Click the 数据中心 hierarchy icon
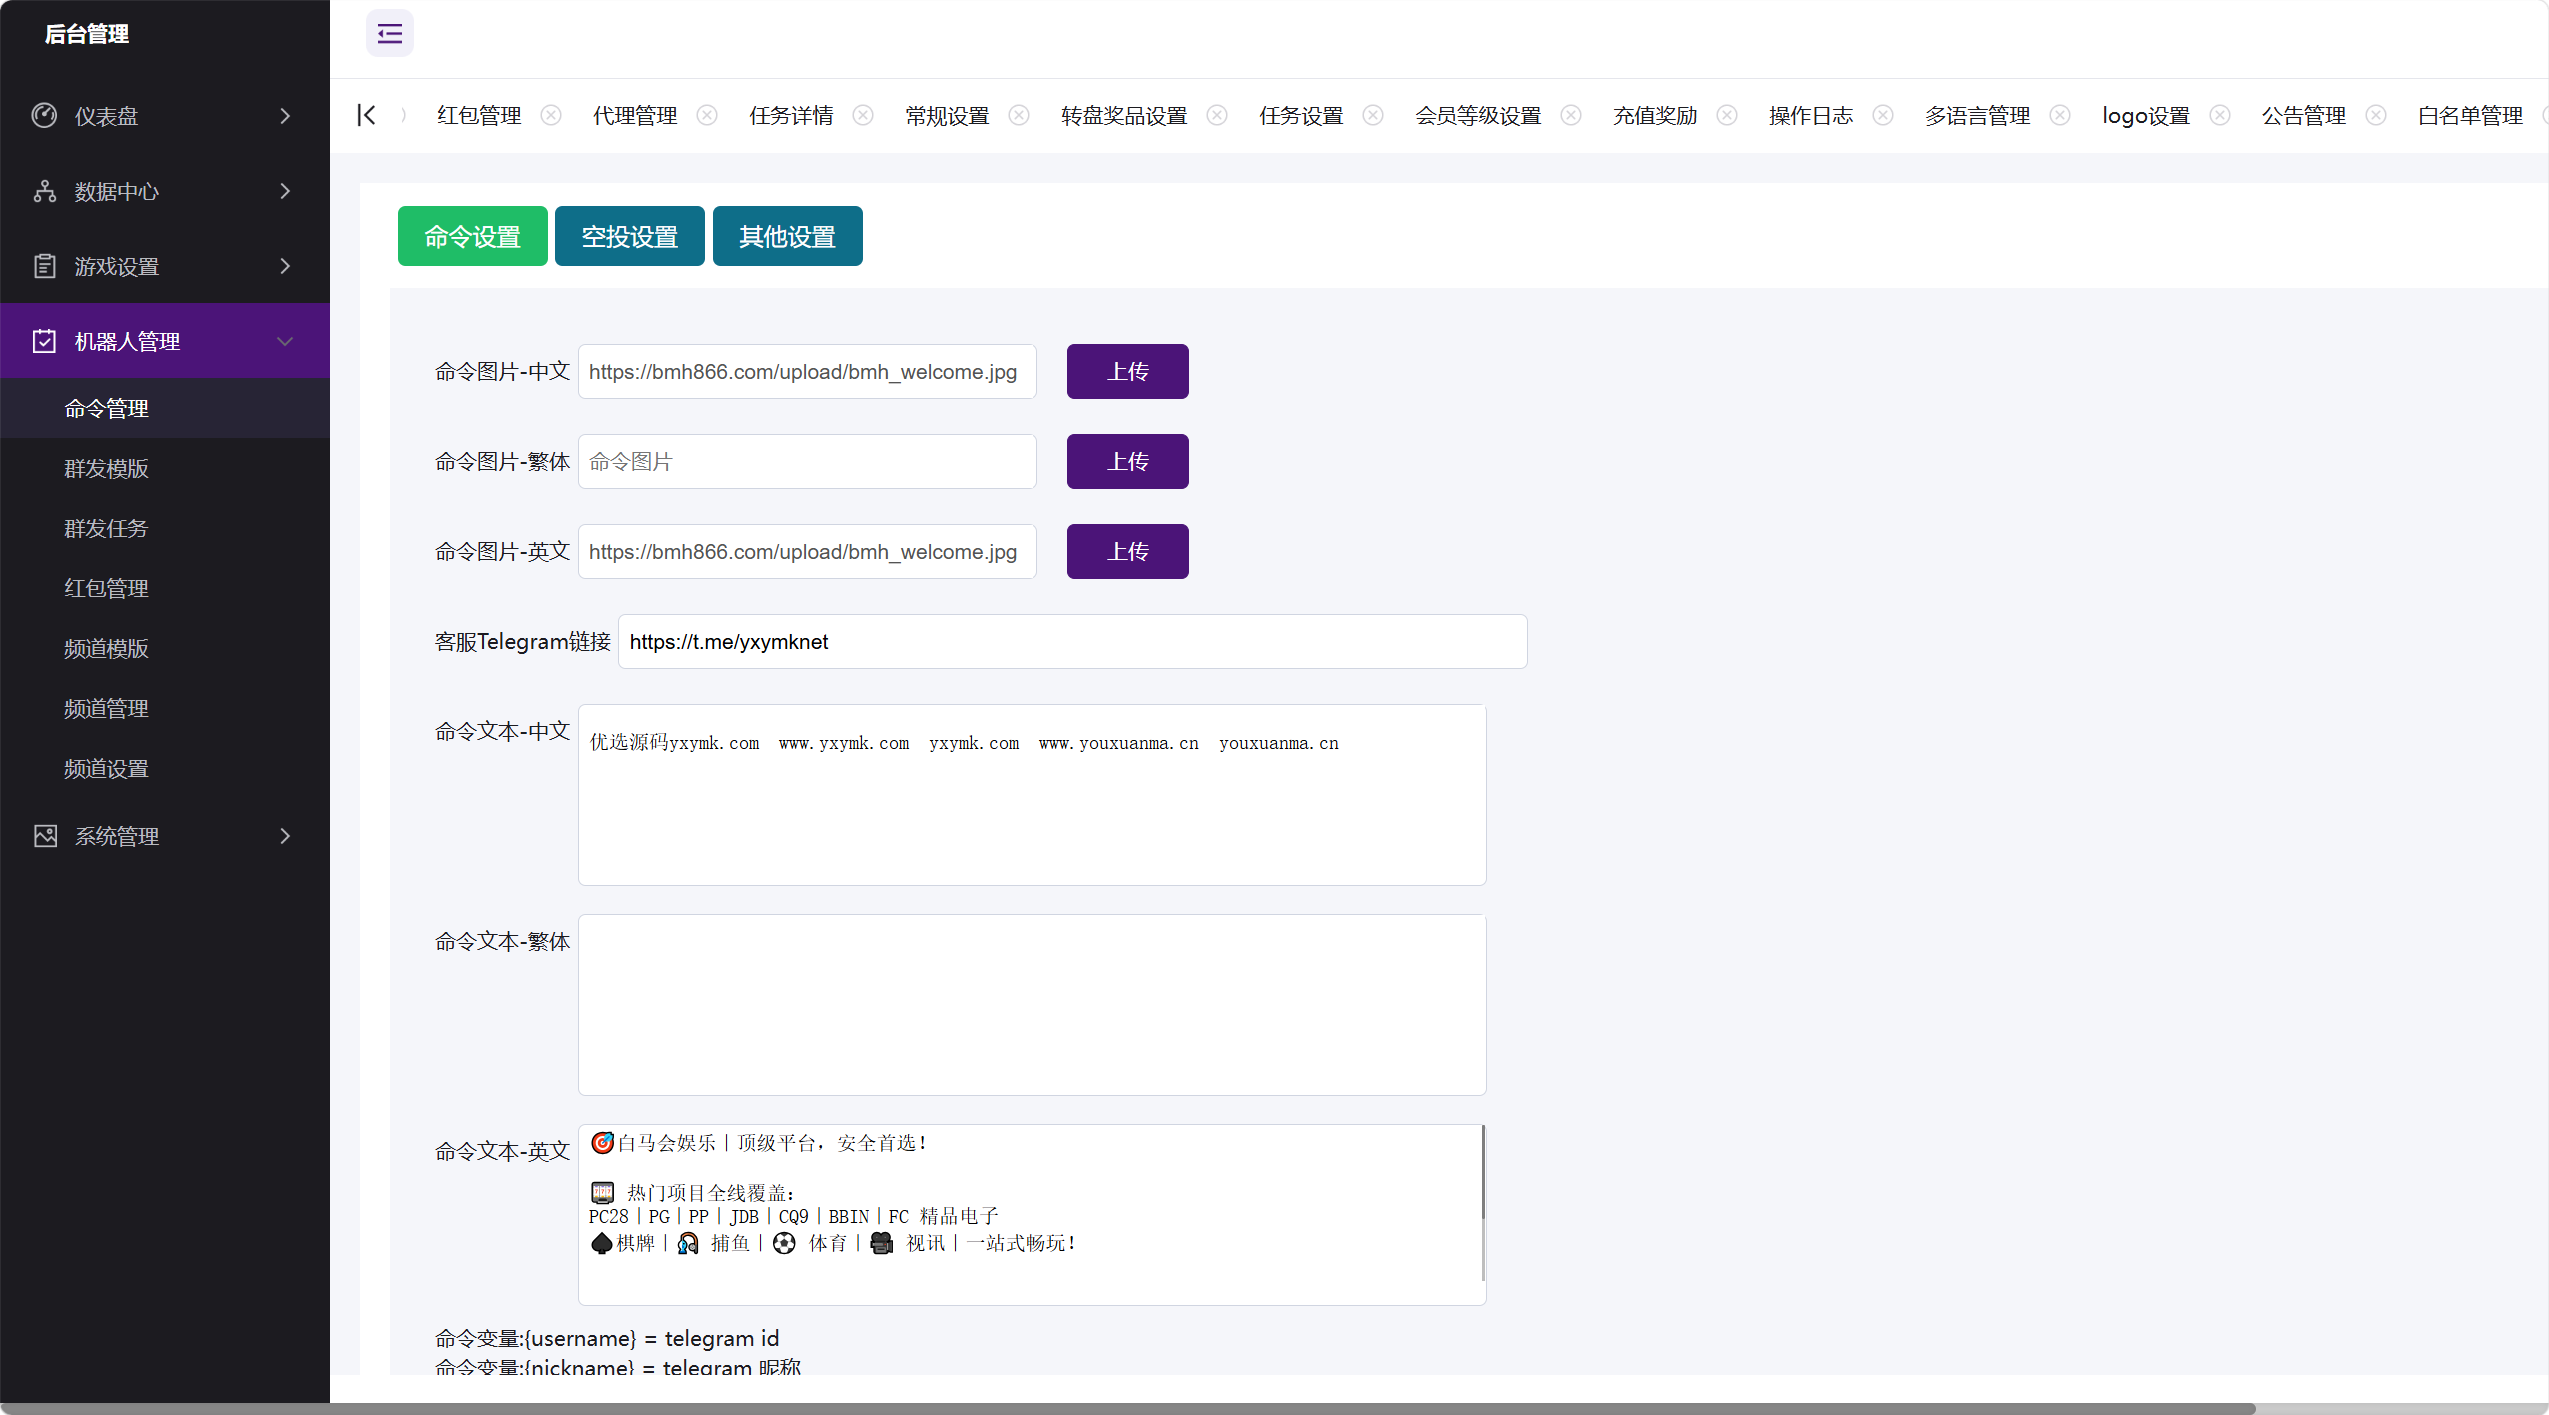This screenshot has width=2549, height=1415. pos(44,191)
